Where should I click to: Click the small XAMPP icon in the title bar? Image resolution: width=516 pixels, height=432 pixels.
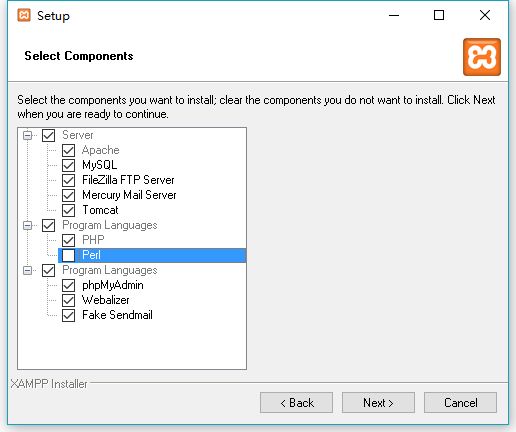tap(24, 15)
